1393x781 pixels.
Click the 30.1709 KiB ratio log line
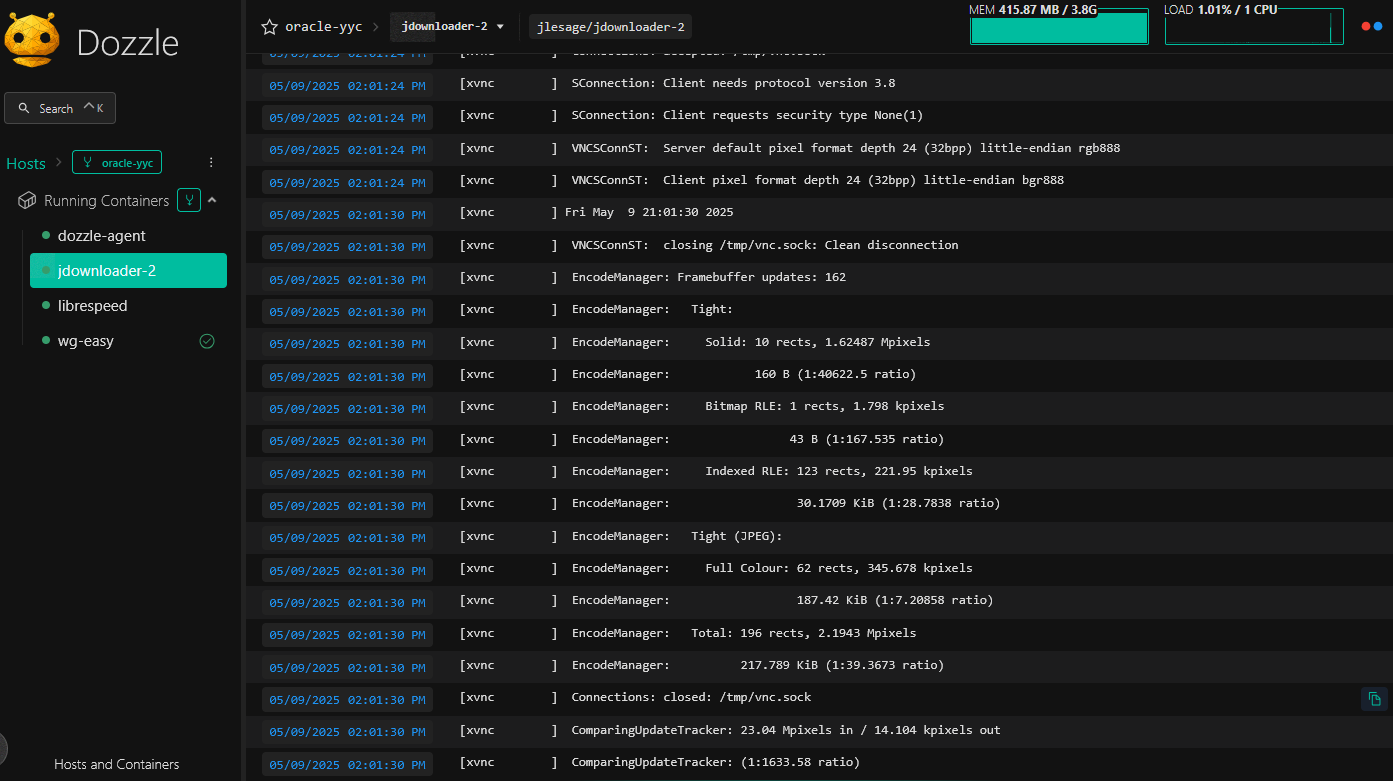(x=819, y=503)
